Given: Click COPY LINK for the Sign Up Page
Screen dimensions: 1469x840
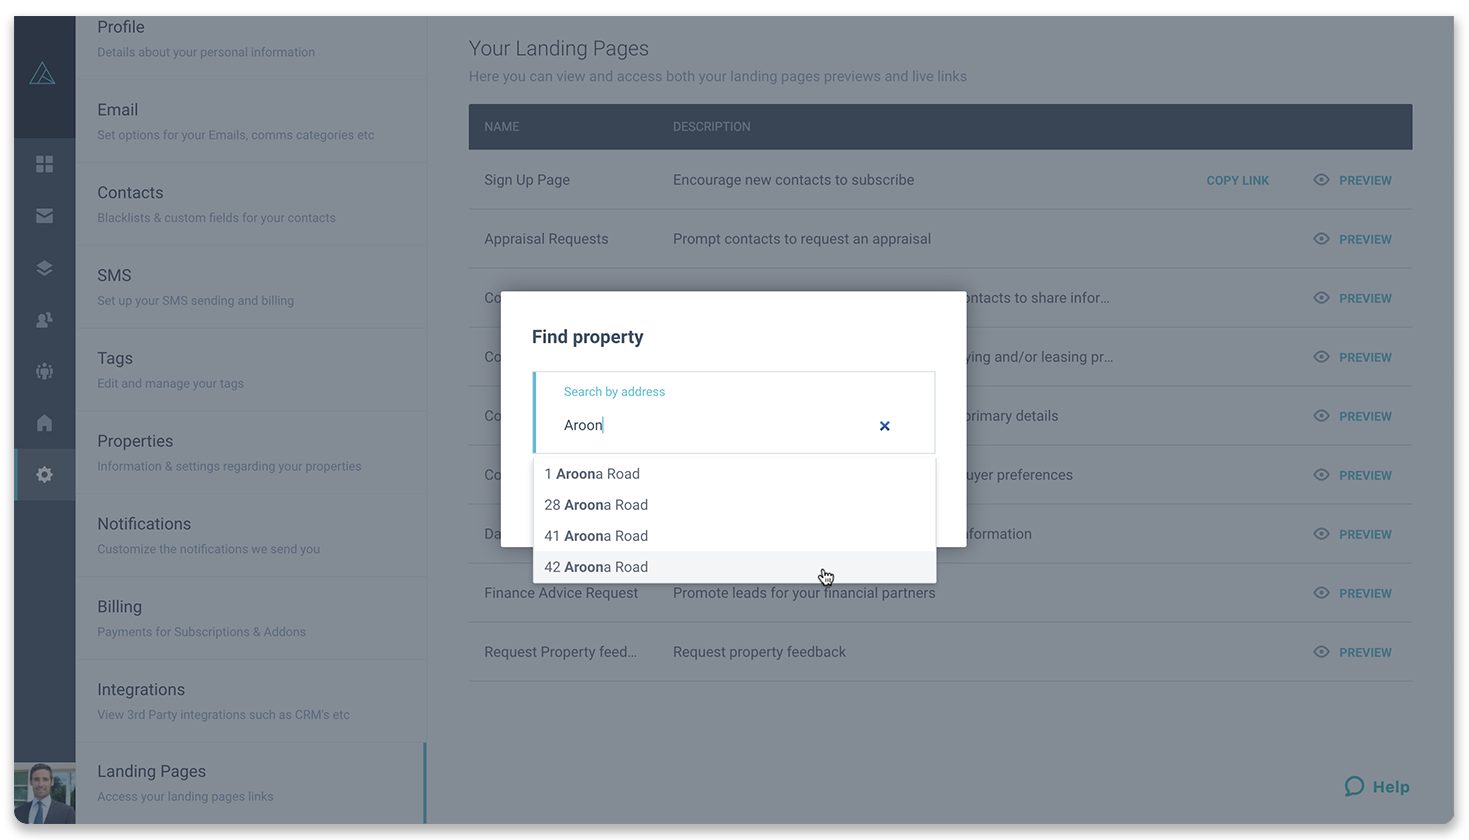Looking at the screenshot, I should tap(1237, 180).
